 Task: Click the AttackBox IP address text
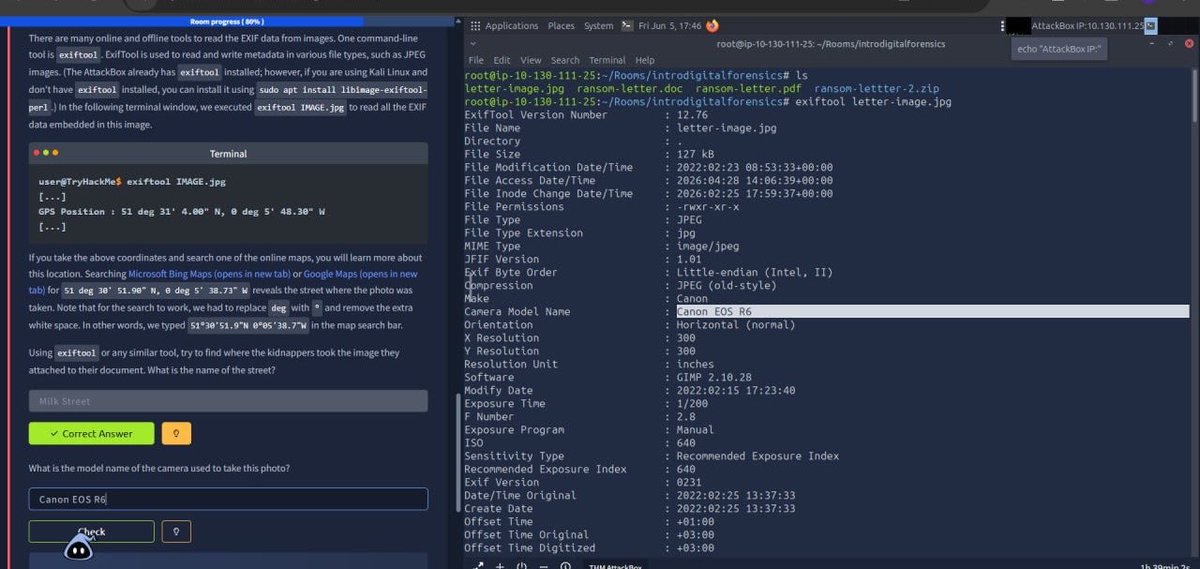(1087, 26)
